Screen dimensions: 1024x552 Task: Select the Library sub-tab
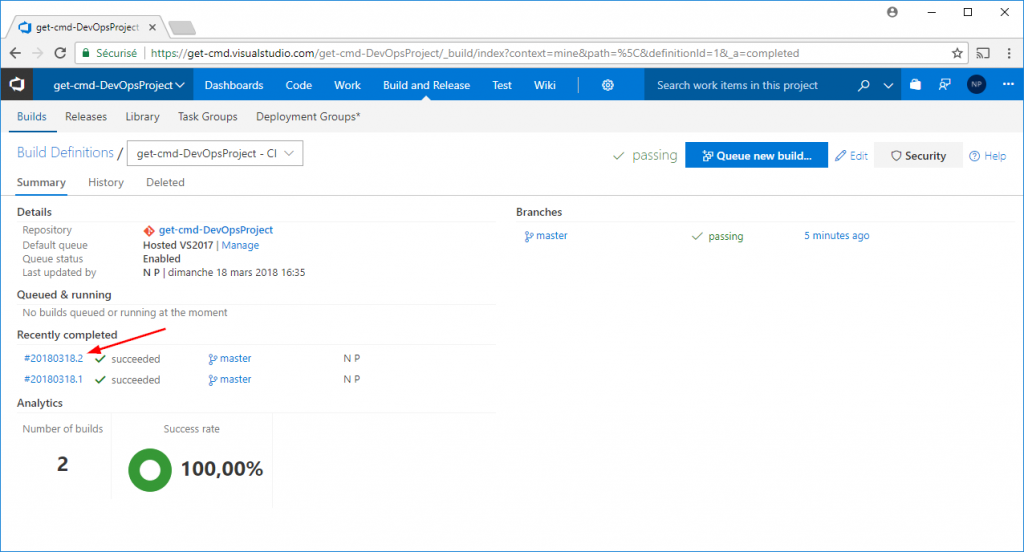(x=142, y=116)
